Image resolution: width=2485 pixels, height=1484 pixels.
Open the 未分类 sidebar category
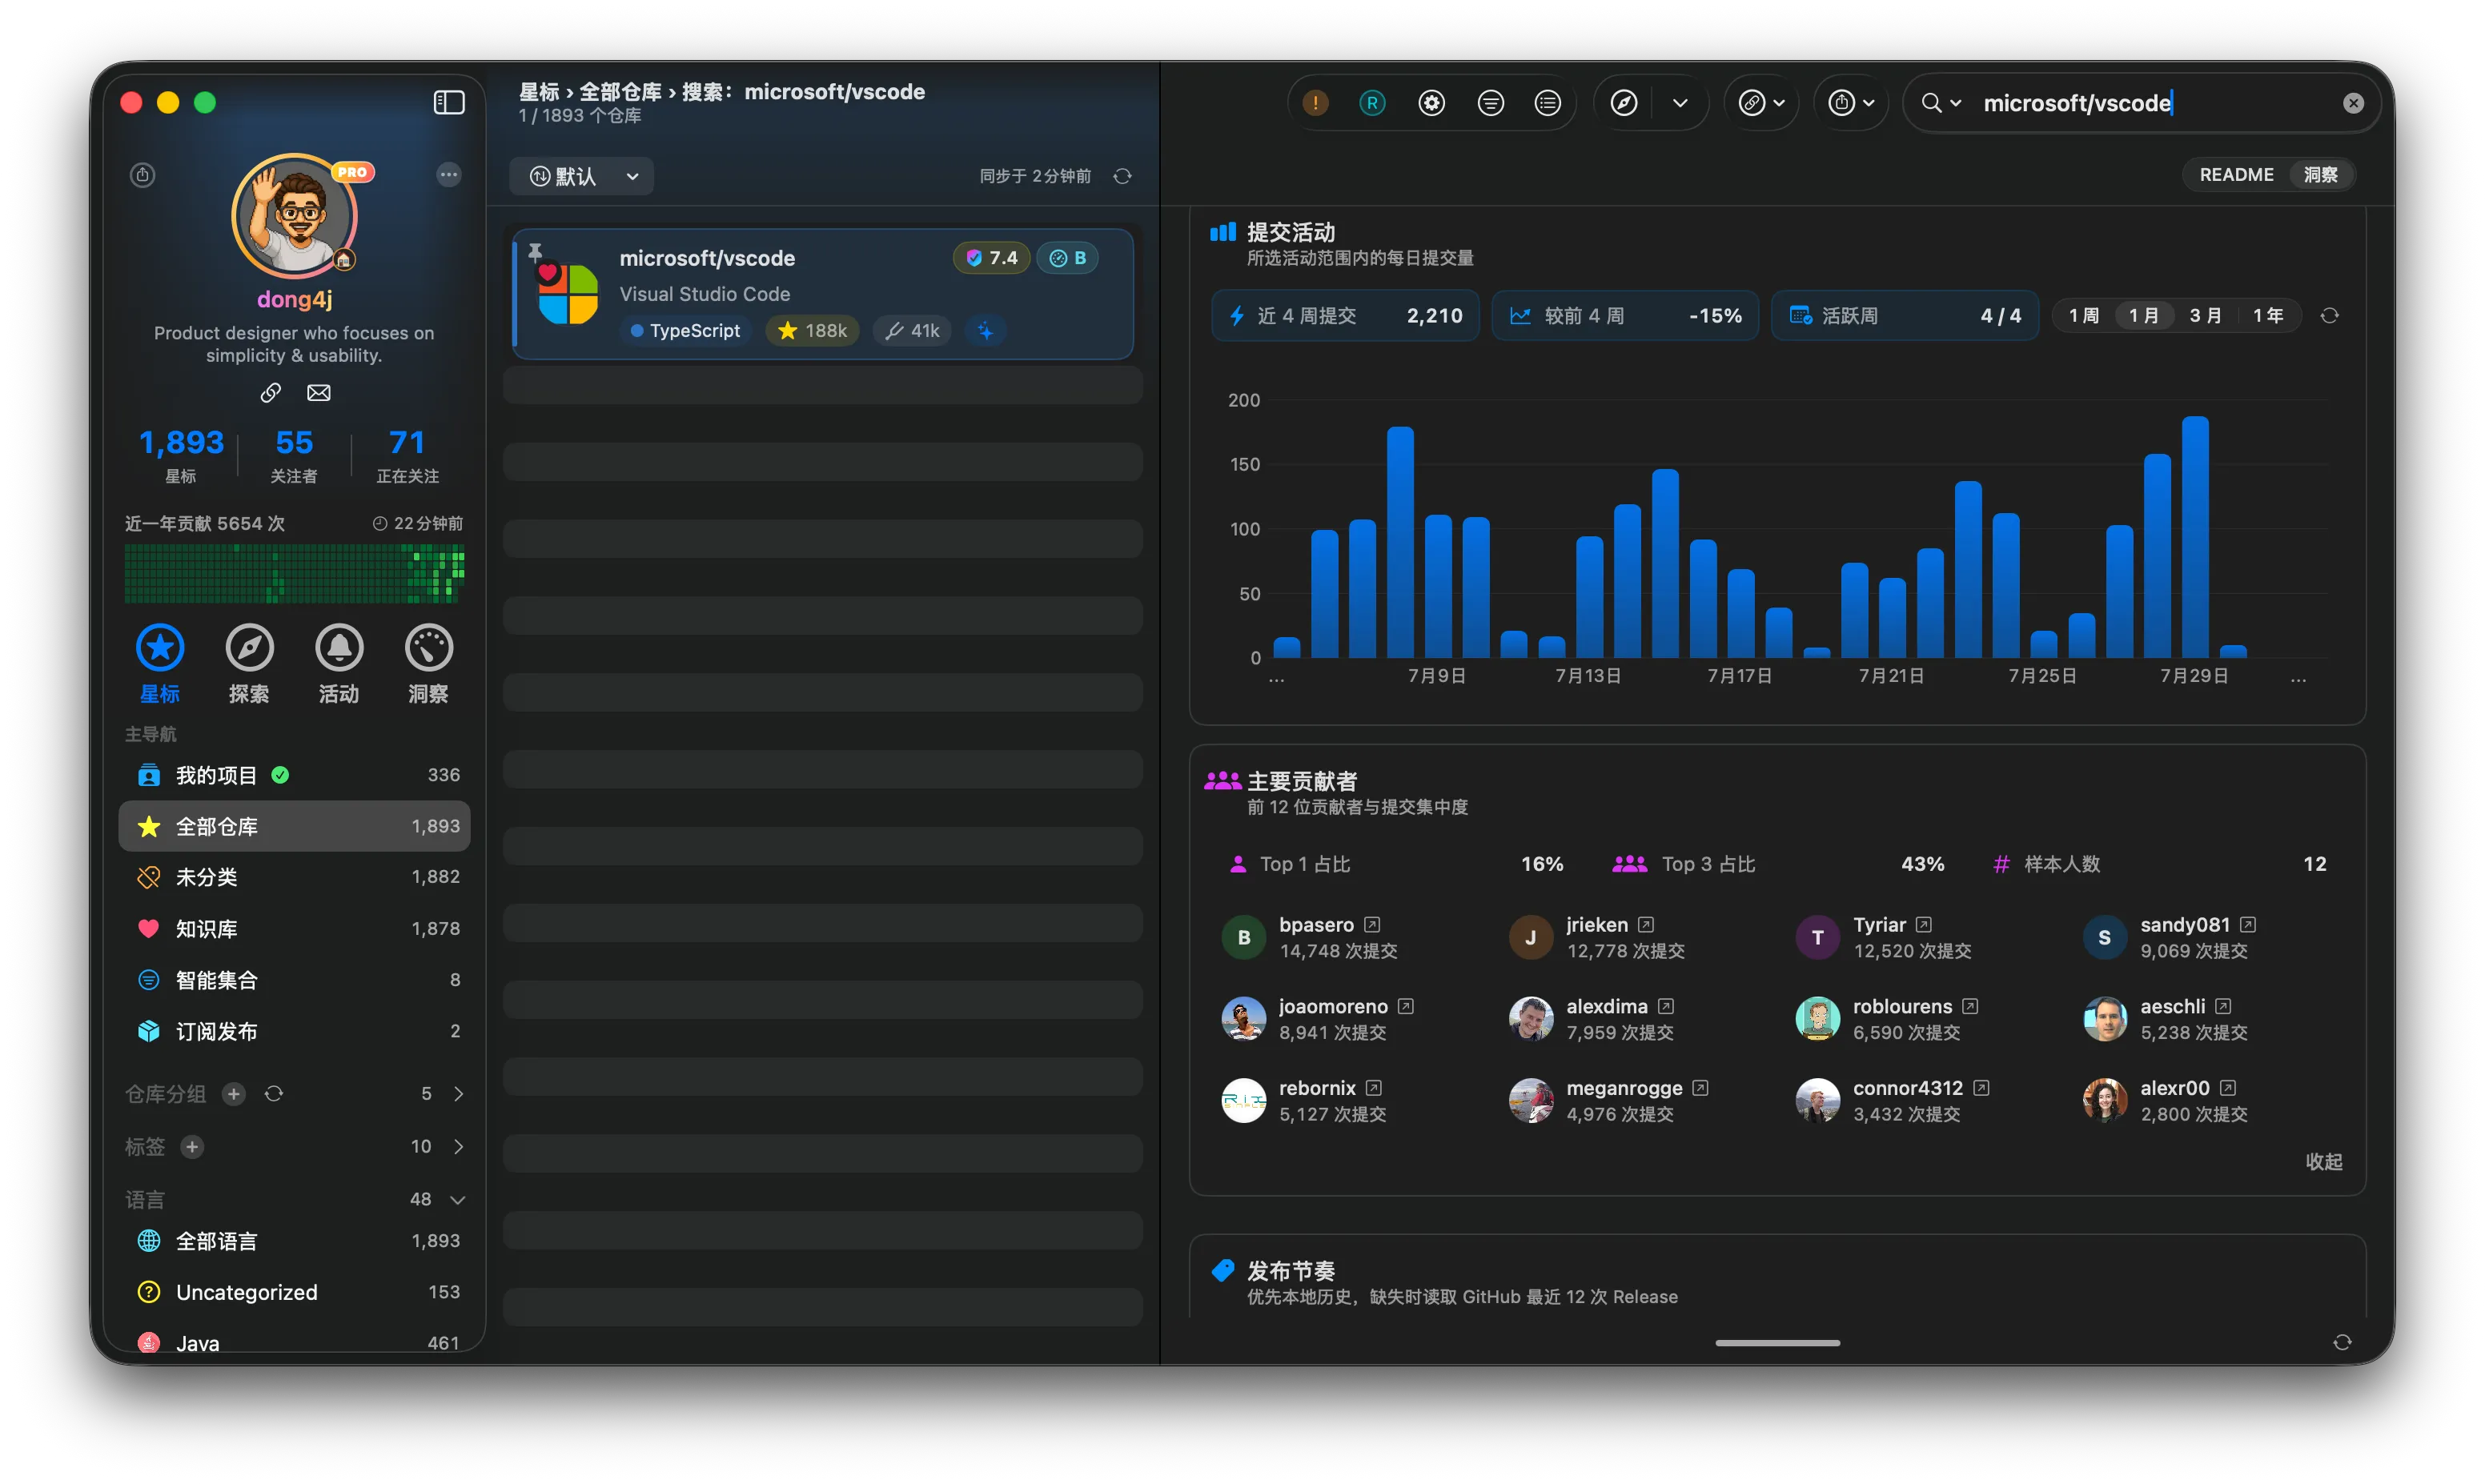pyautogui.click(x=294, y=877)
